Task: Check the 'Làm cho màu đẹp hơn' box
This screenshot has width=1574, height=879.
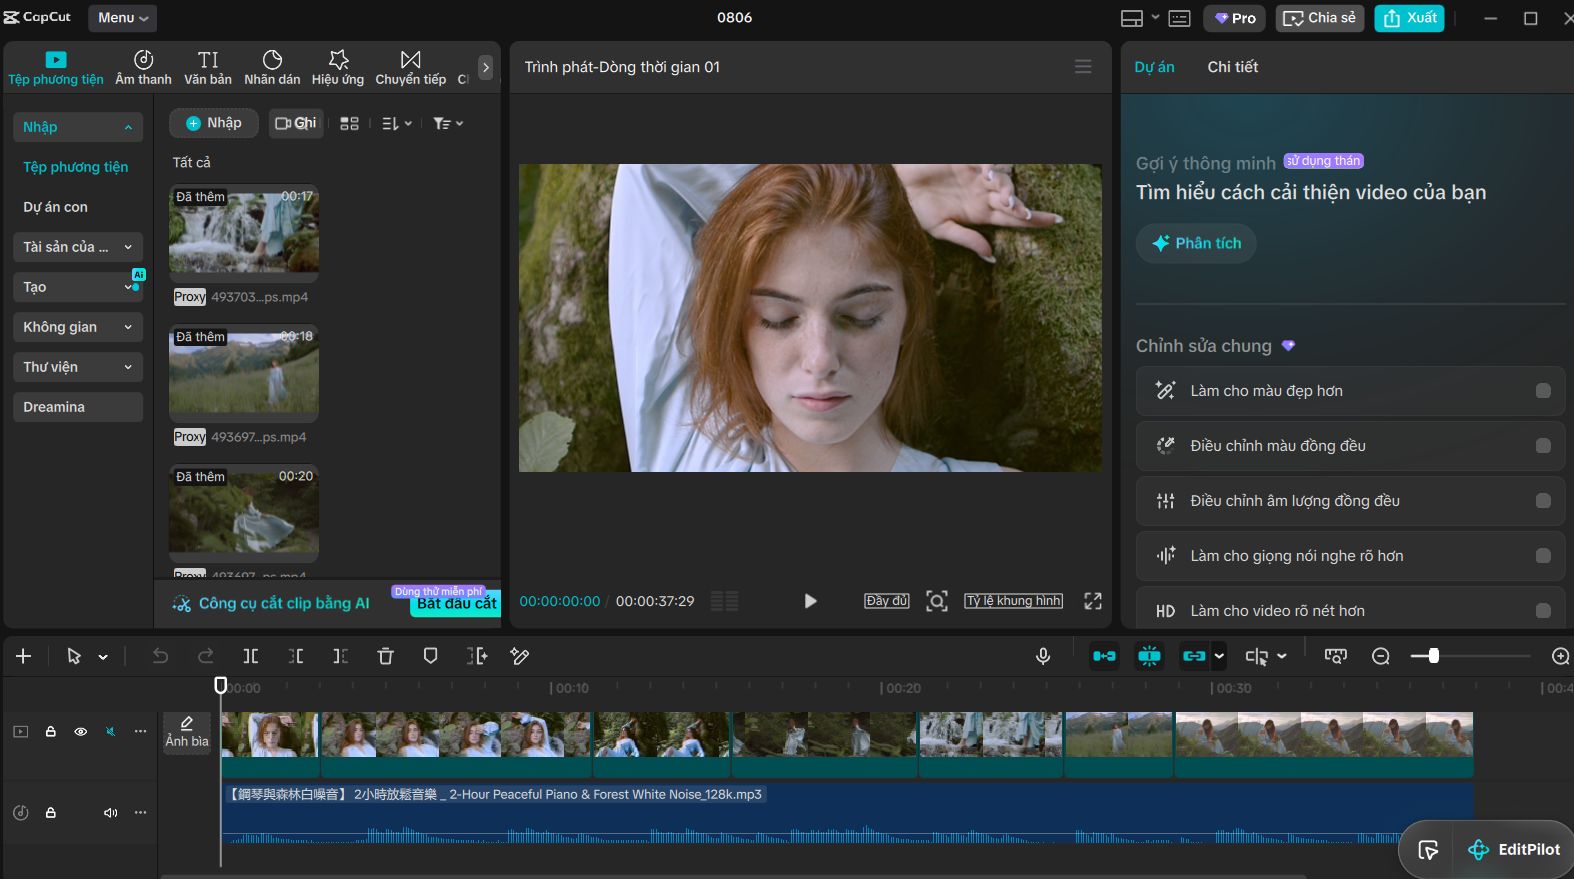Action: click(x=1543, y=391)
